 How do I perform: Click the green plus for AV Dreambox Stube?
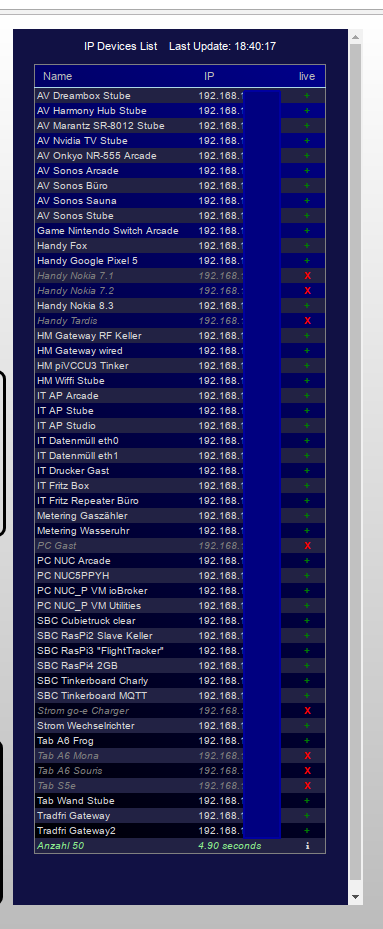(307, 95)
